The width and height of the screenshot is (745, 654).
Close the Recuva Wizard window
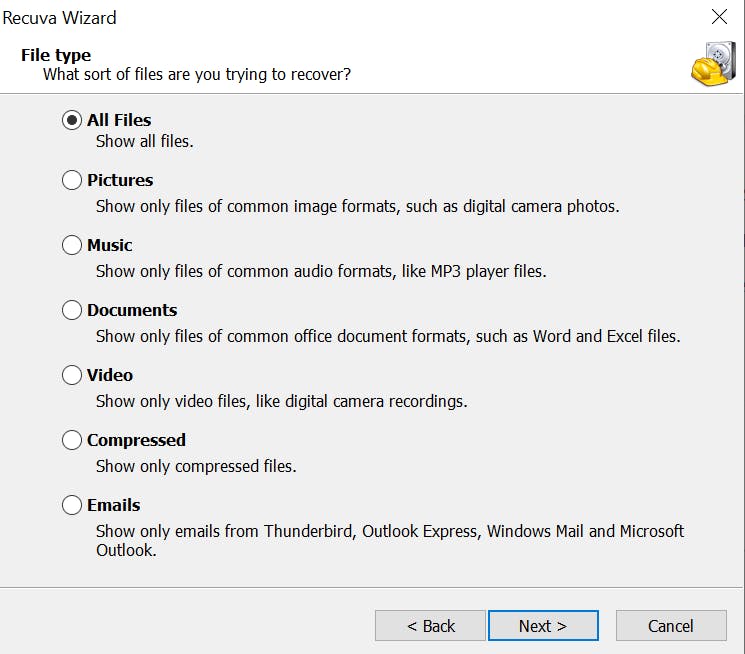[718, 16]
